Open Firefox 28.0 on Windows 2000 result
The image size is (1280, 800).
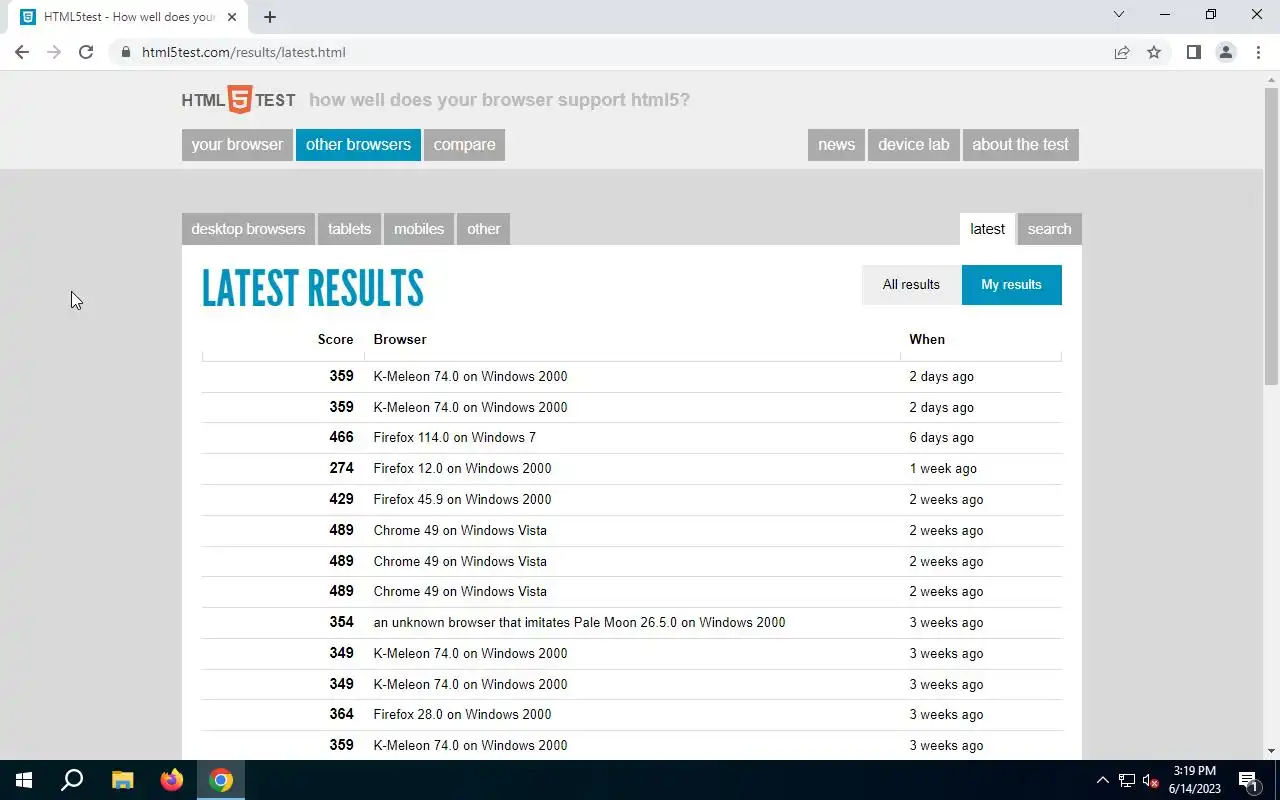[x=463, y=714]
